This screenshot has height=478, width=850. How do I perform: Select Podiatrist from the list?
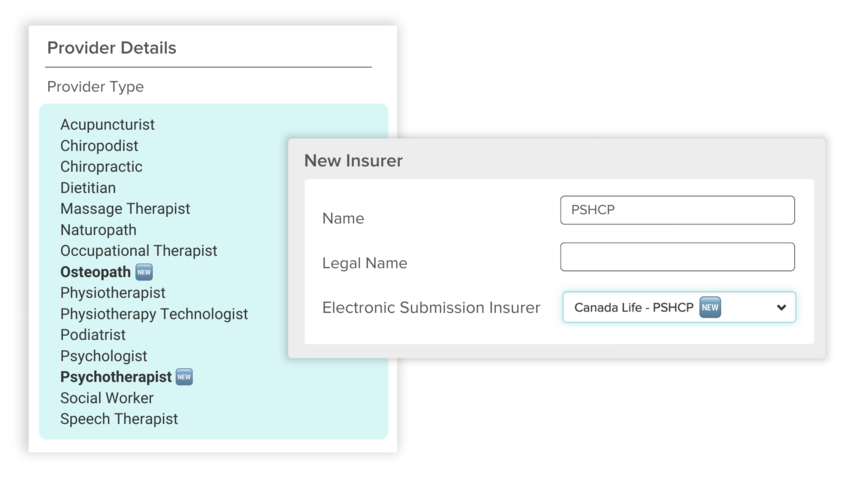coord(95,335)
